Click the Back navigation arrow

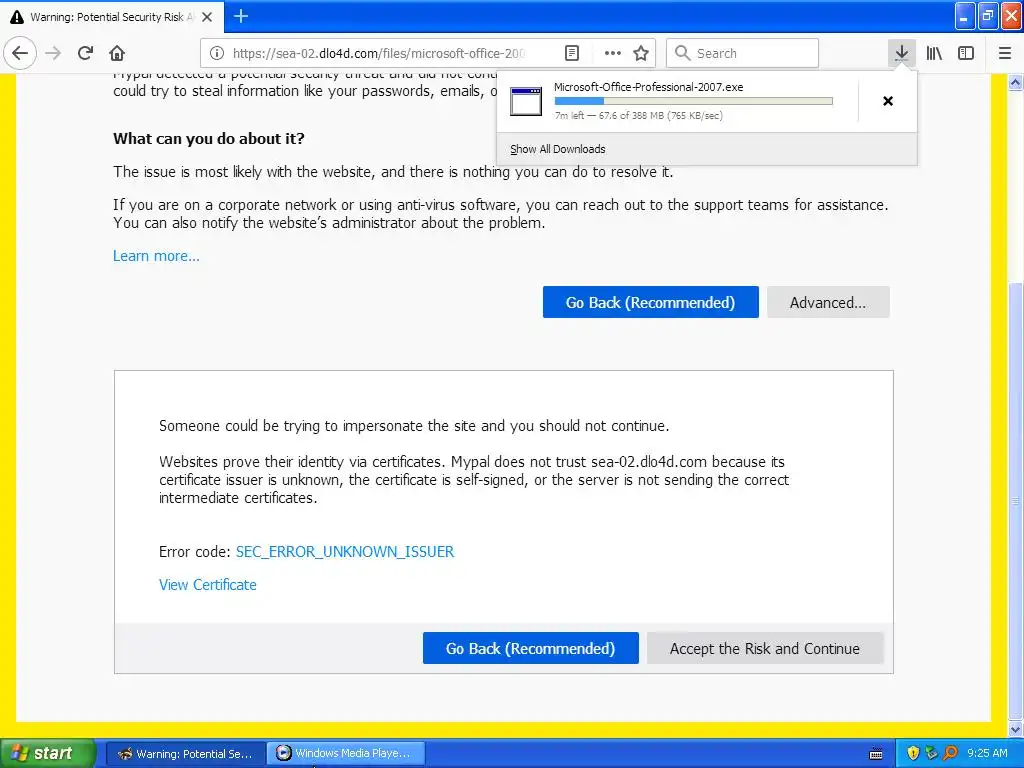(20, 53)
